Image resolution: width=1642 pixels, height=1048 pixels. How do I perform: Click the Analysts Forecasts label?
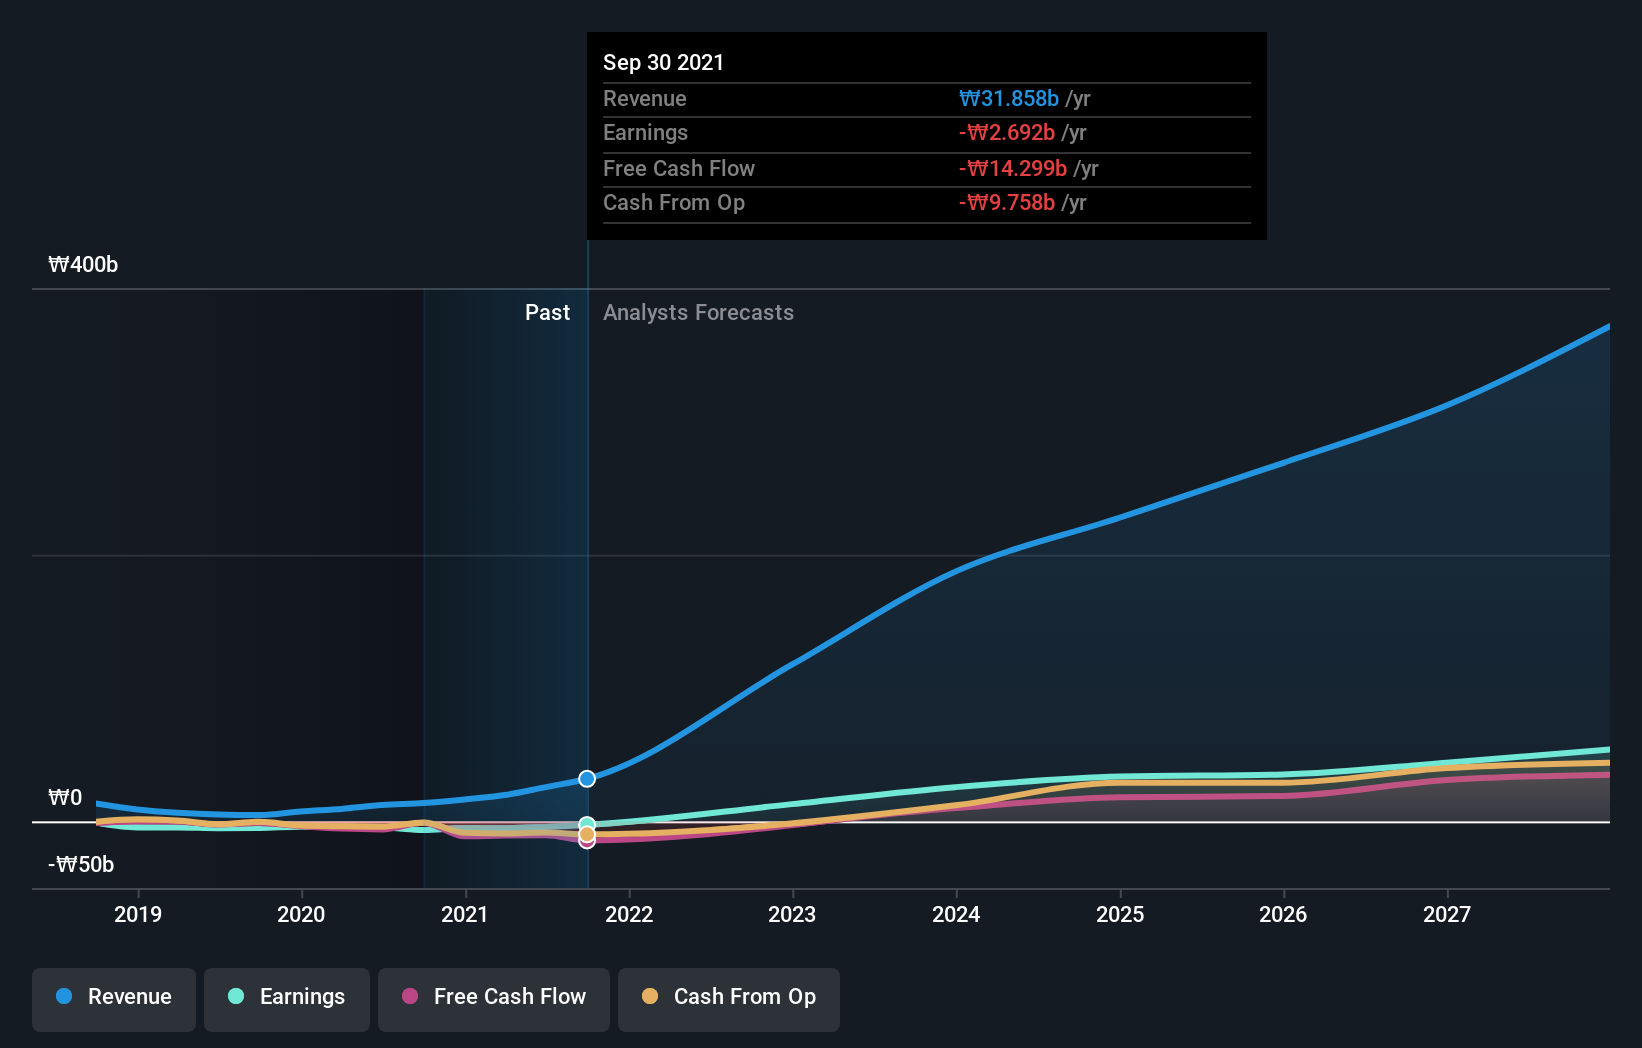click(x=698, y=312)
